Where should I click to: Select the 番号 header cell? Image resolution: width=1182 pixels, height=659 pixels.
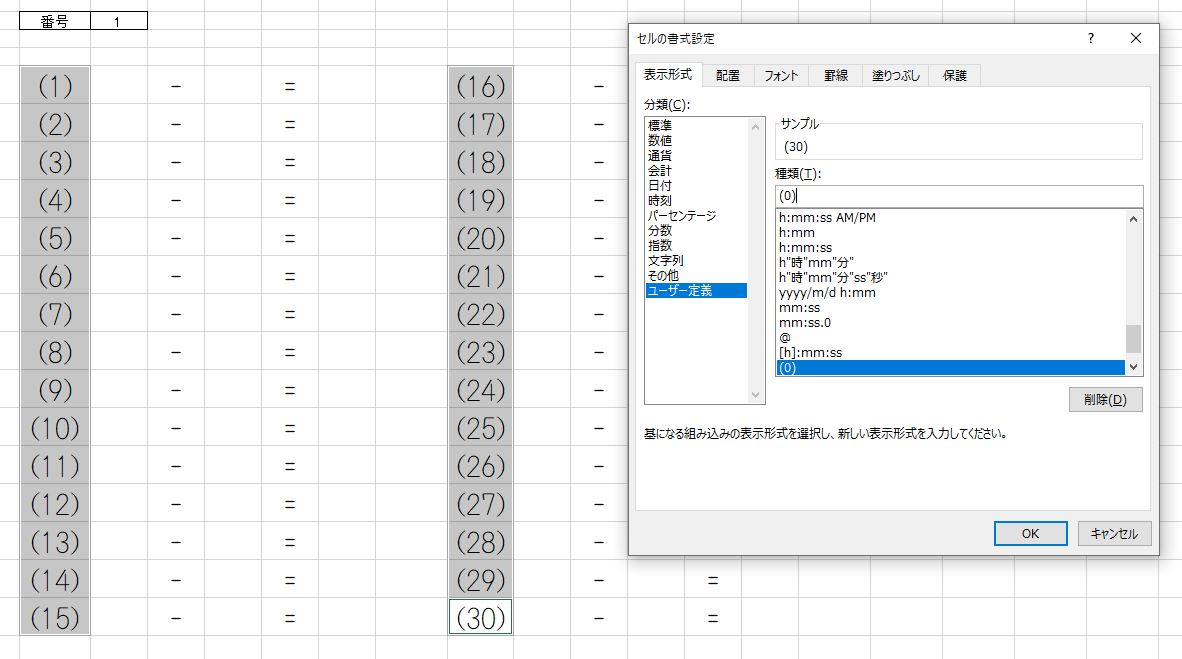point(55,21)
